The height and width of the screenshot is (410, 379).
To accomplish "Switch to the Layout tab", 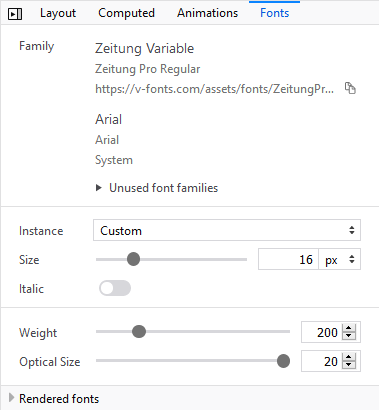I will (58, 13).
